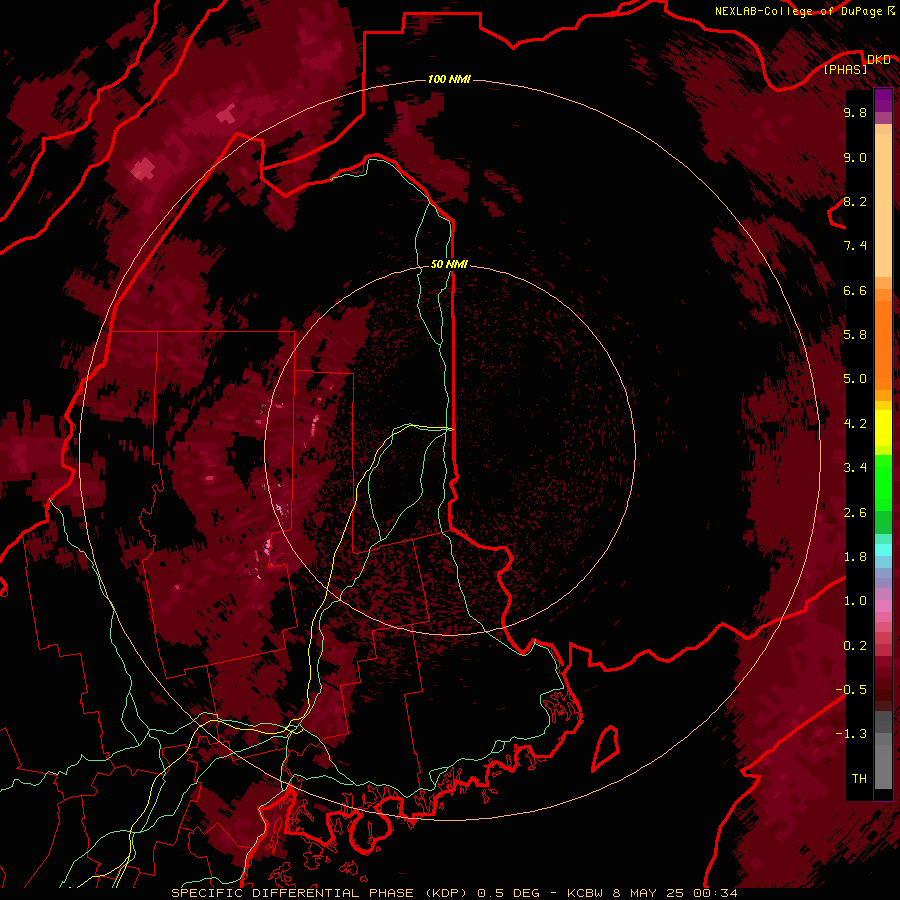Select the 9.8 value on color scale
Screen dimensions: 900x900
pyautogui.click(x=855, y=113)
